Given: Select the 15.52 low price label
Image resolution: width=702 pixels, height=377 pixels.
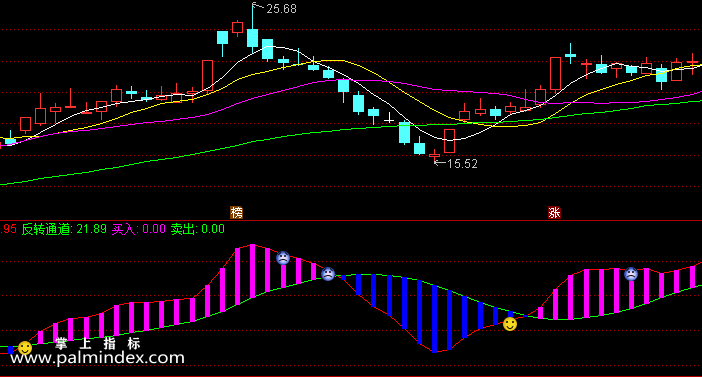Looking at the screenshot, I should 462,164.
